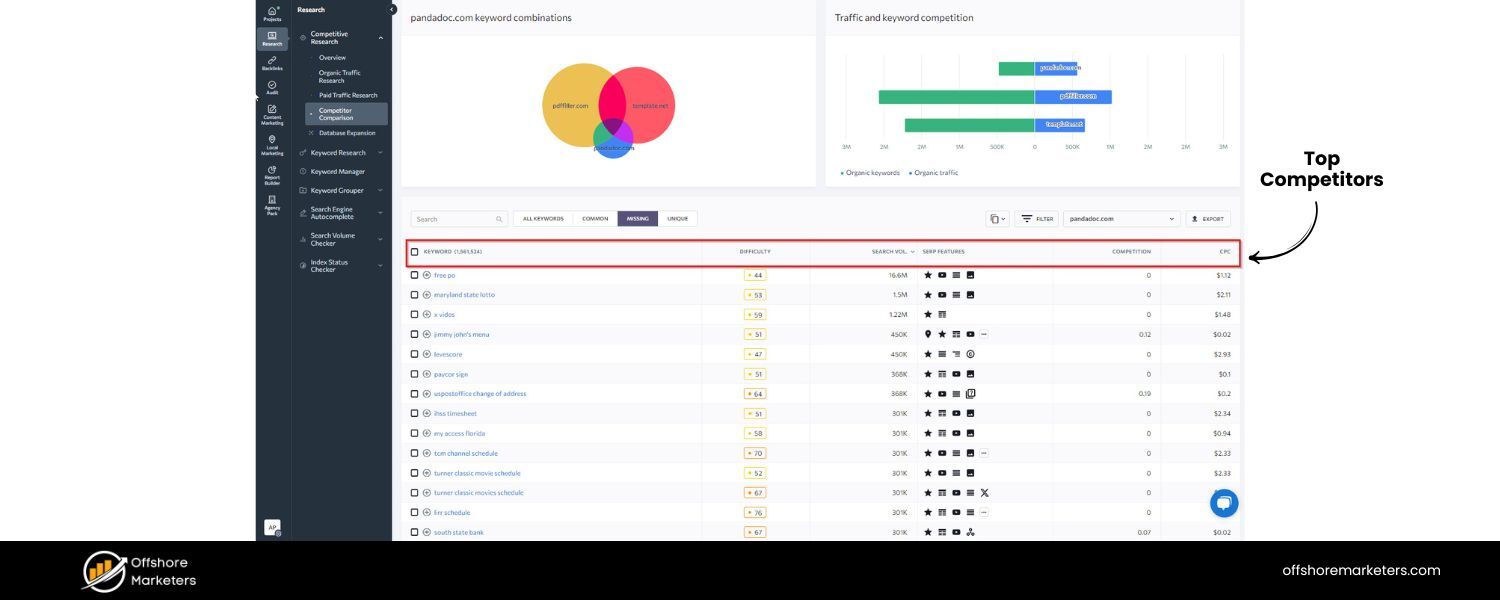Viewport: 1500px width, 600px height.
Task: Check the 'free po' keyword row
Action: (x=414, y=275)
